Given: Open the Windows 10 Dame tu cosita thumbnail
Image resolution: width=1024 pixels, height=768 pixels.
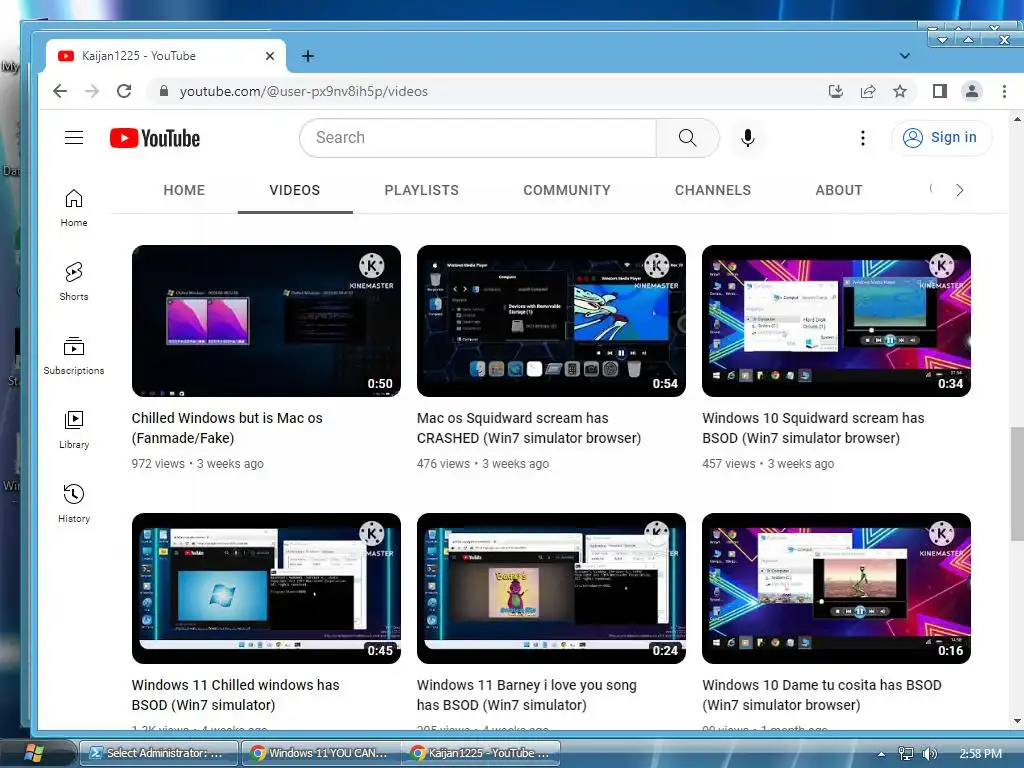Looking at the screenshot, I should point(836,588).
